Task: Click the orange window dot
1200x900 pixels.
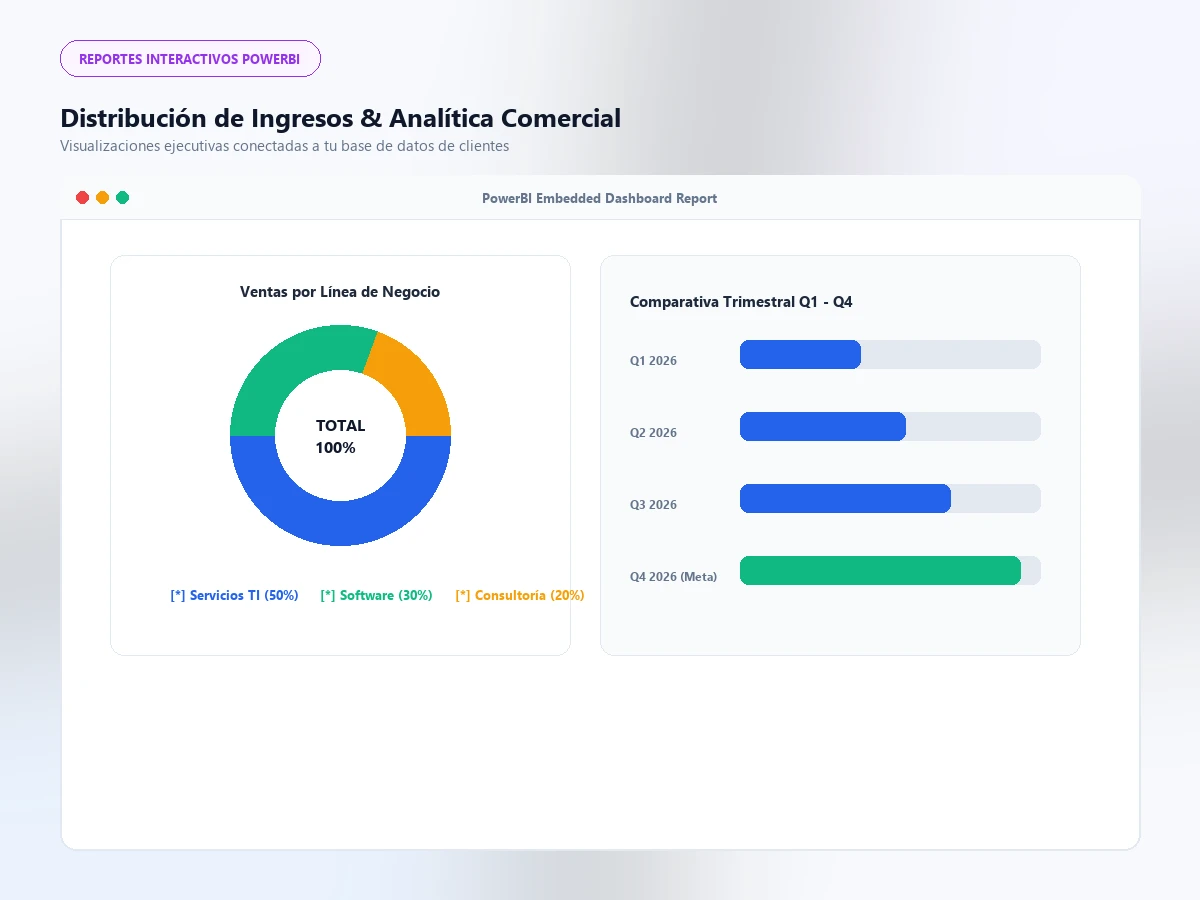Action: (x=102, y=198)
